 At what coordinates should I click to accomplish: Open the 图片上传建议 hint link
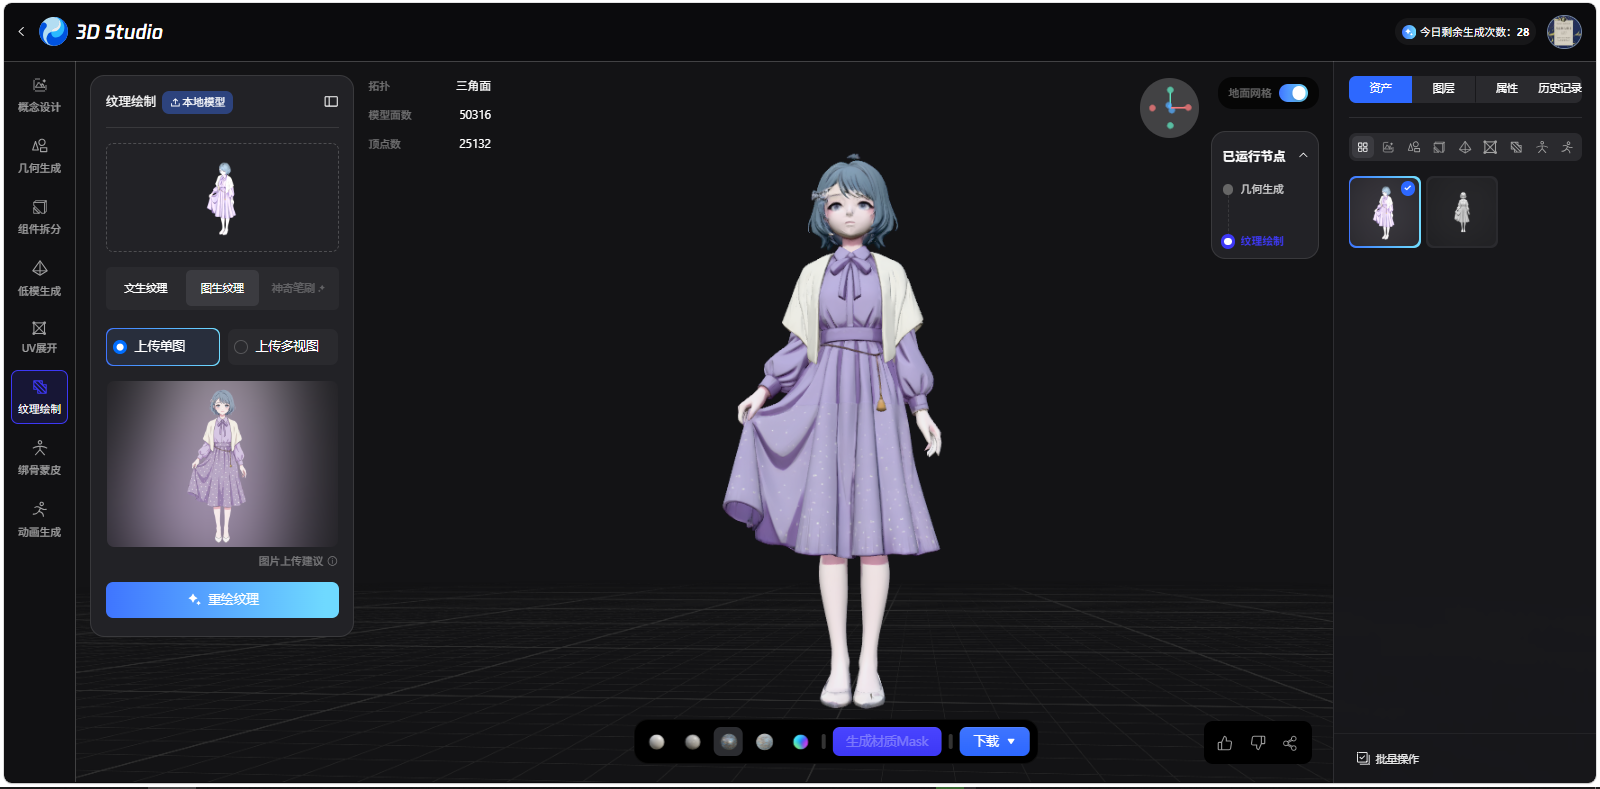(x=298, y=561)
